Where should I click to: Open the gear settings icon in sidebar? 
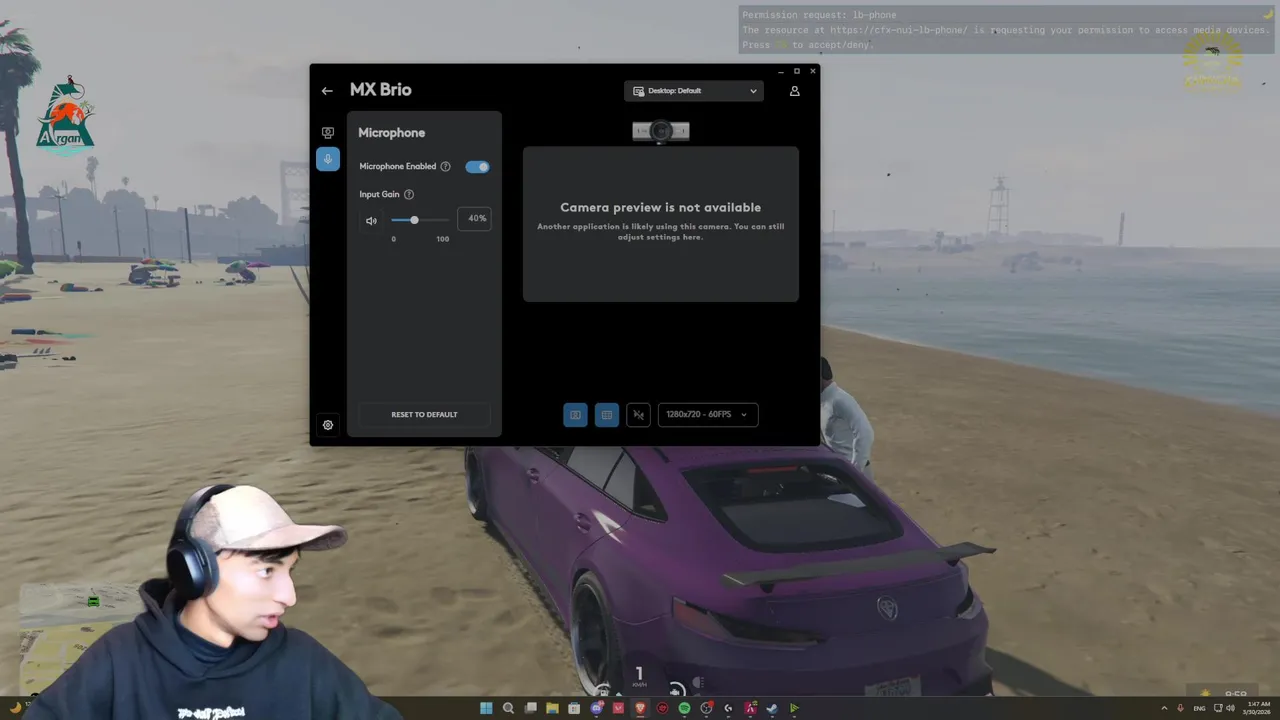(x=328, y=425)
